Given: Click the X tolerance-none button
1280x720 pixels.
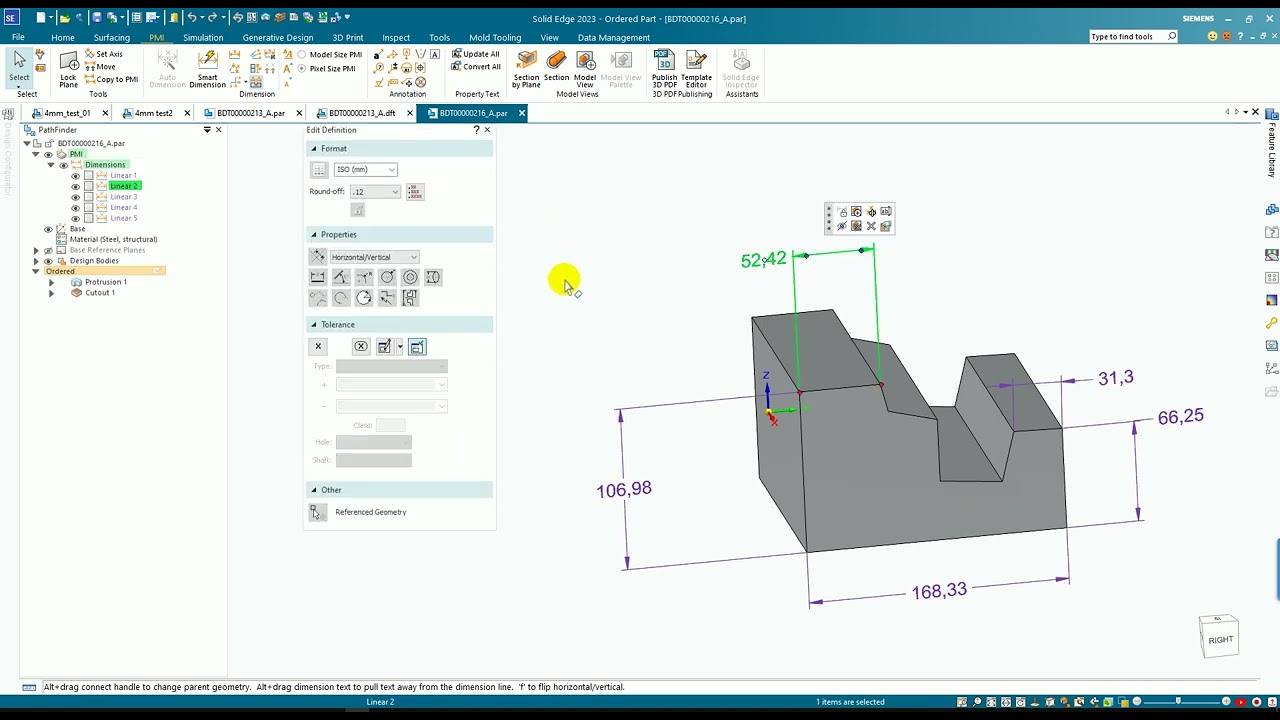Looking at the screenshot, I should [318, 346].
